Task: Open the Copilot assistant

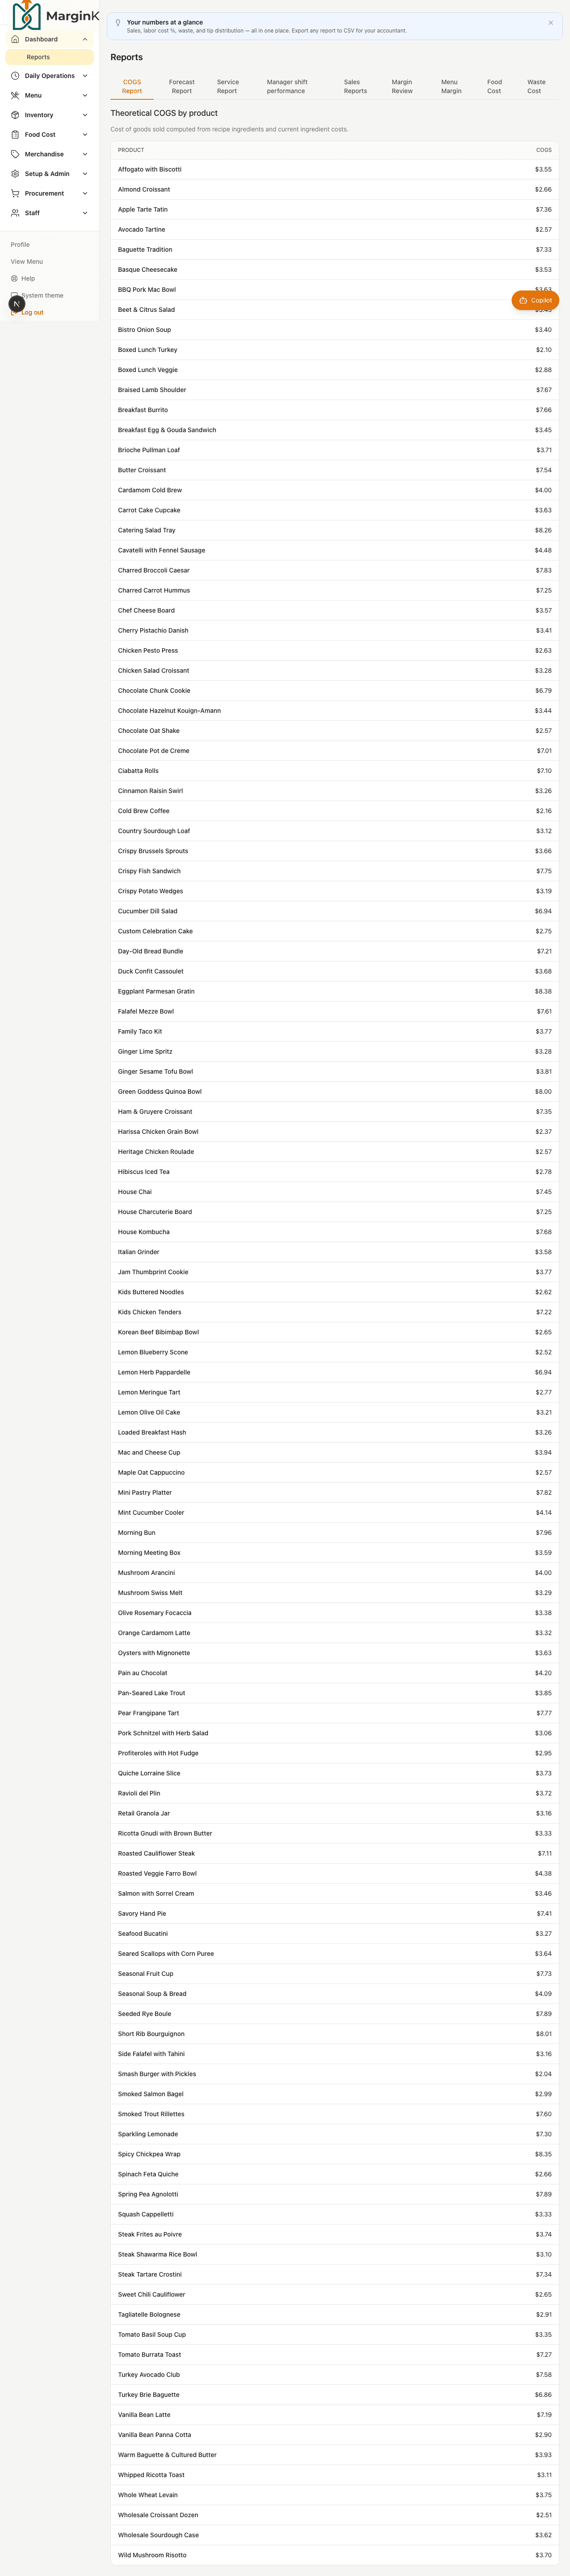Action: pos(535,300)
